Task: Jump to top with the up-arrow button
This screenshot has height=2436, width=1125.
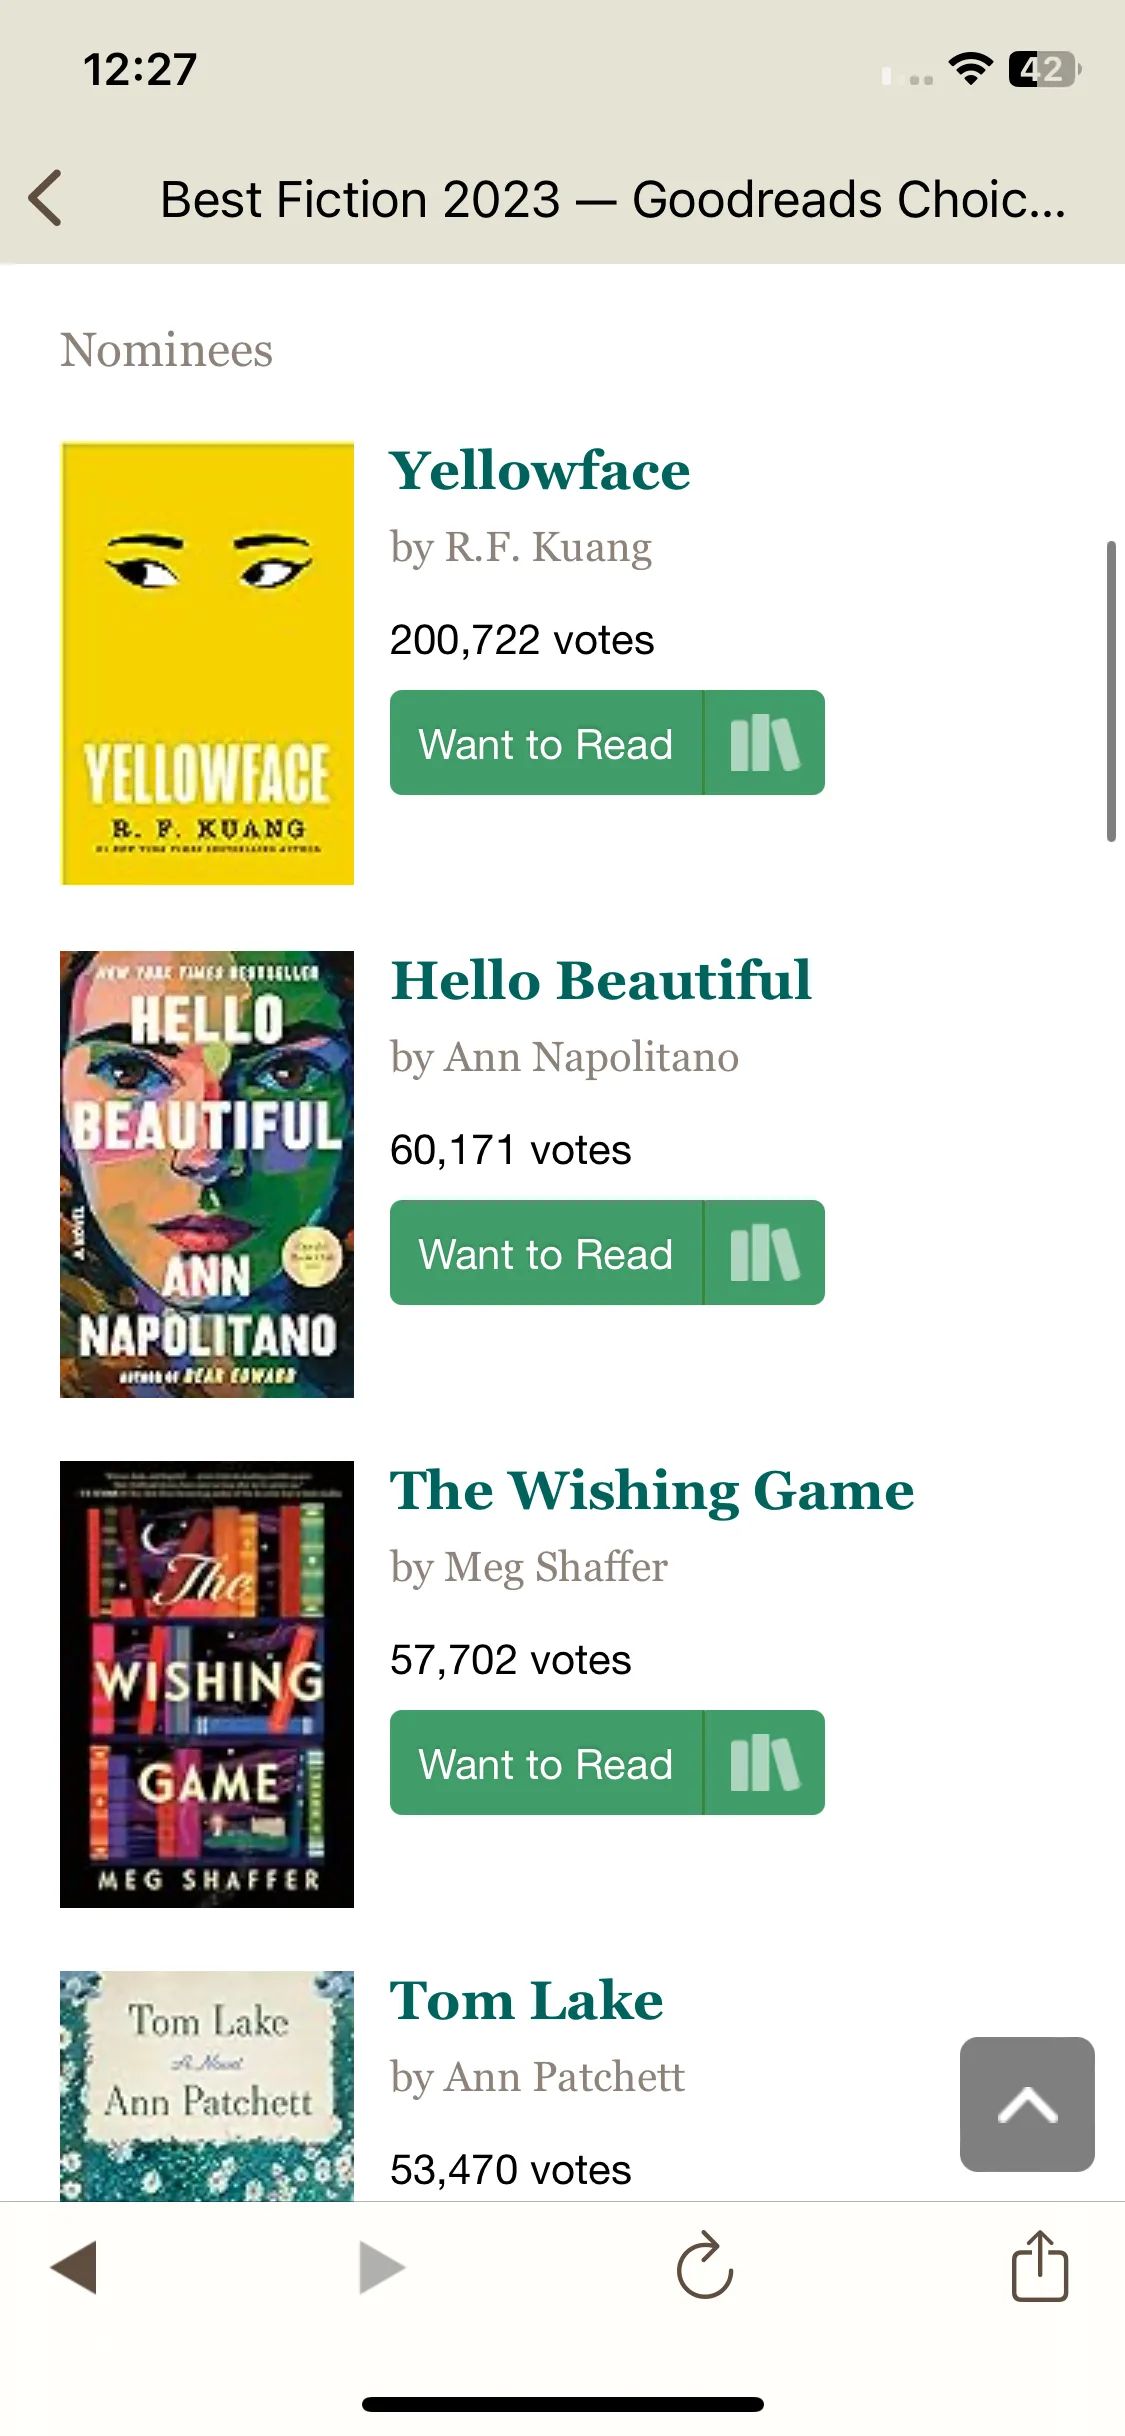Action: click(x=1027, y=2104)
